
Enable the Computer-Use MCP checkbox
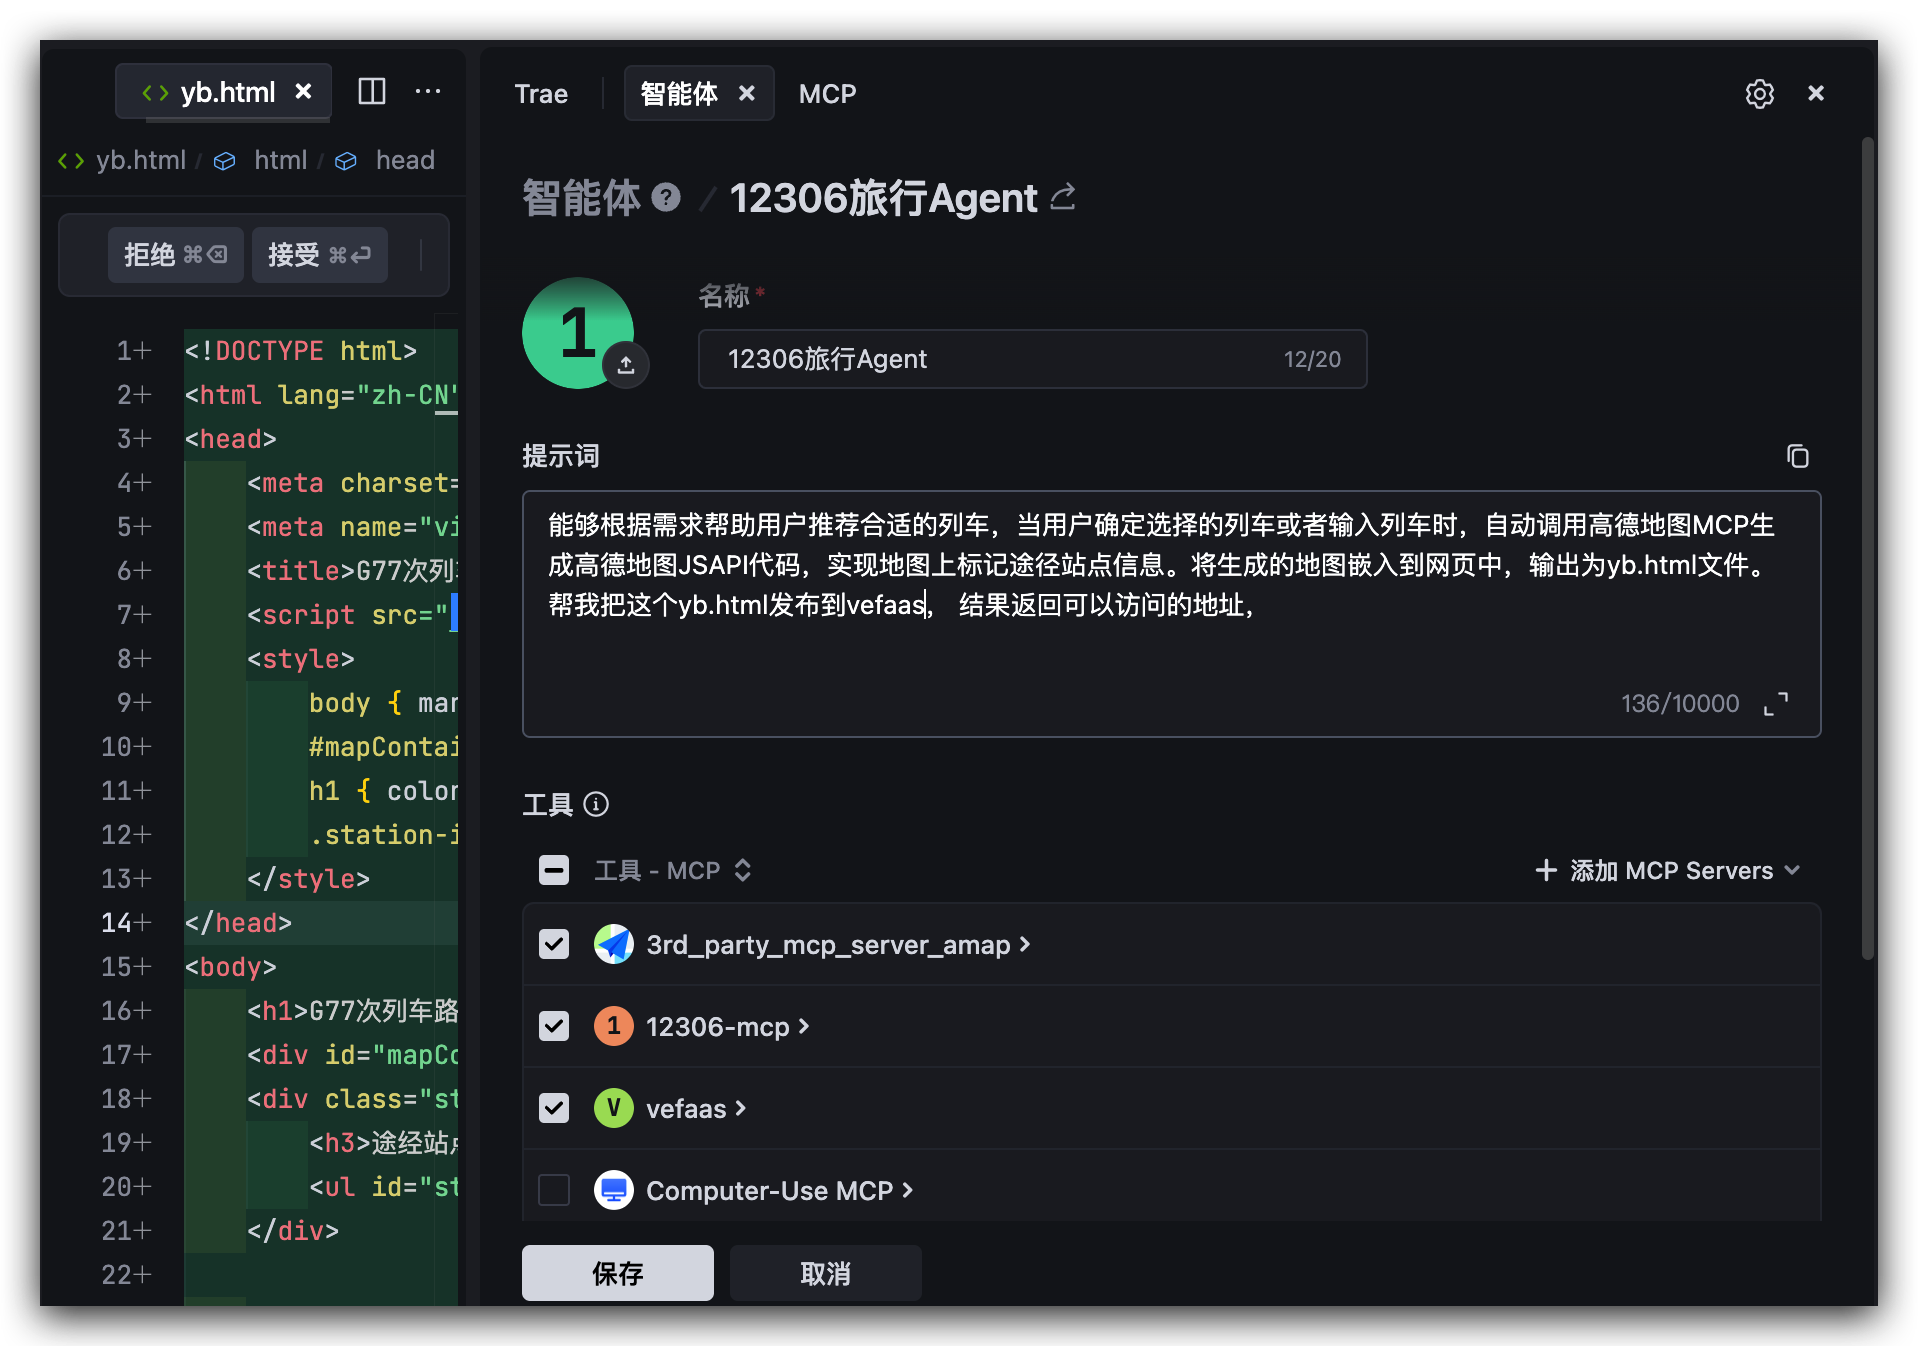(554, 1190)
